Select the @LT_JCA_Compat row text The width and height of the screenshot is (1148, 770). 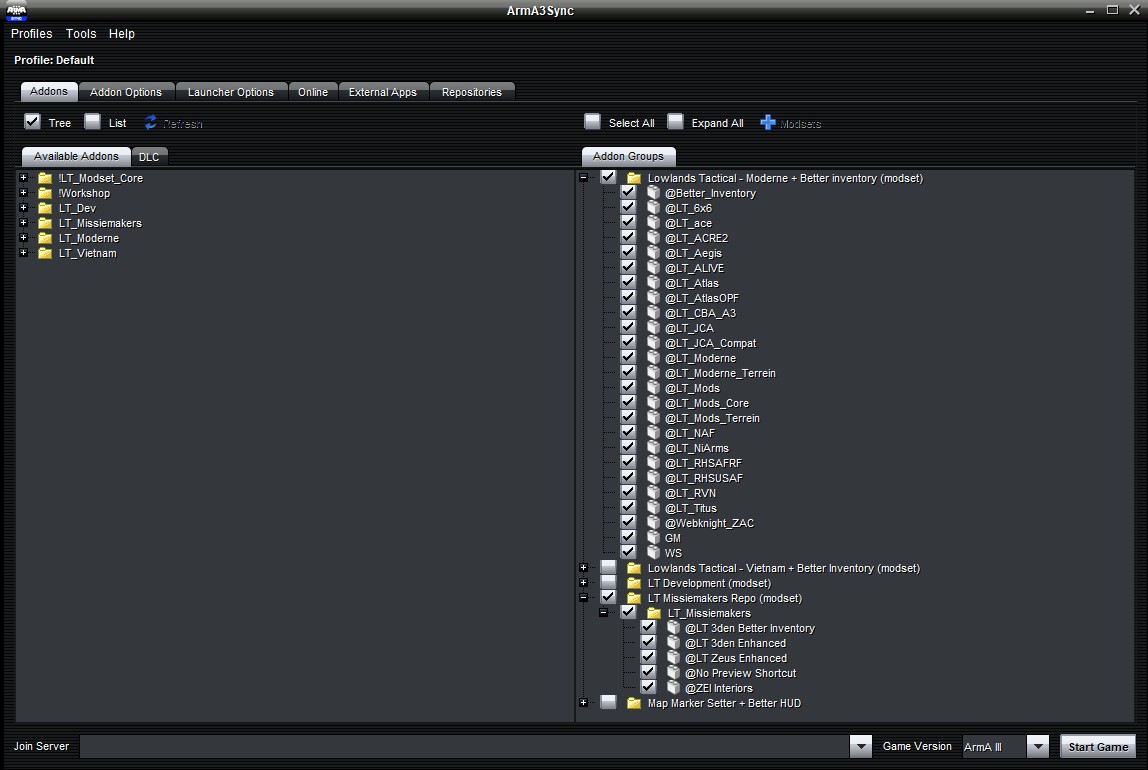tap(710, 343)
